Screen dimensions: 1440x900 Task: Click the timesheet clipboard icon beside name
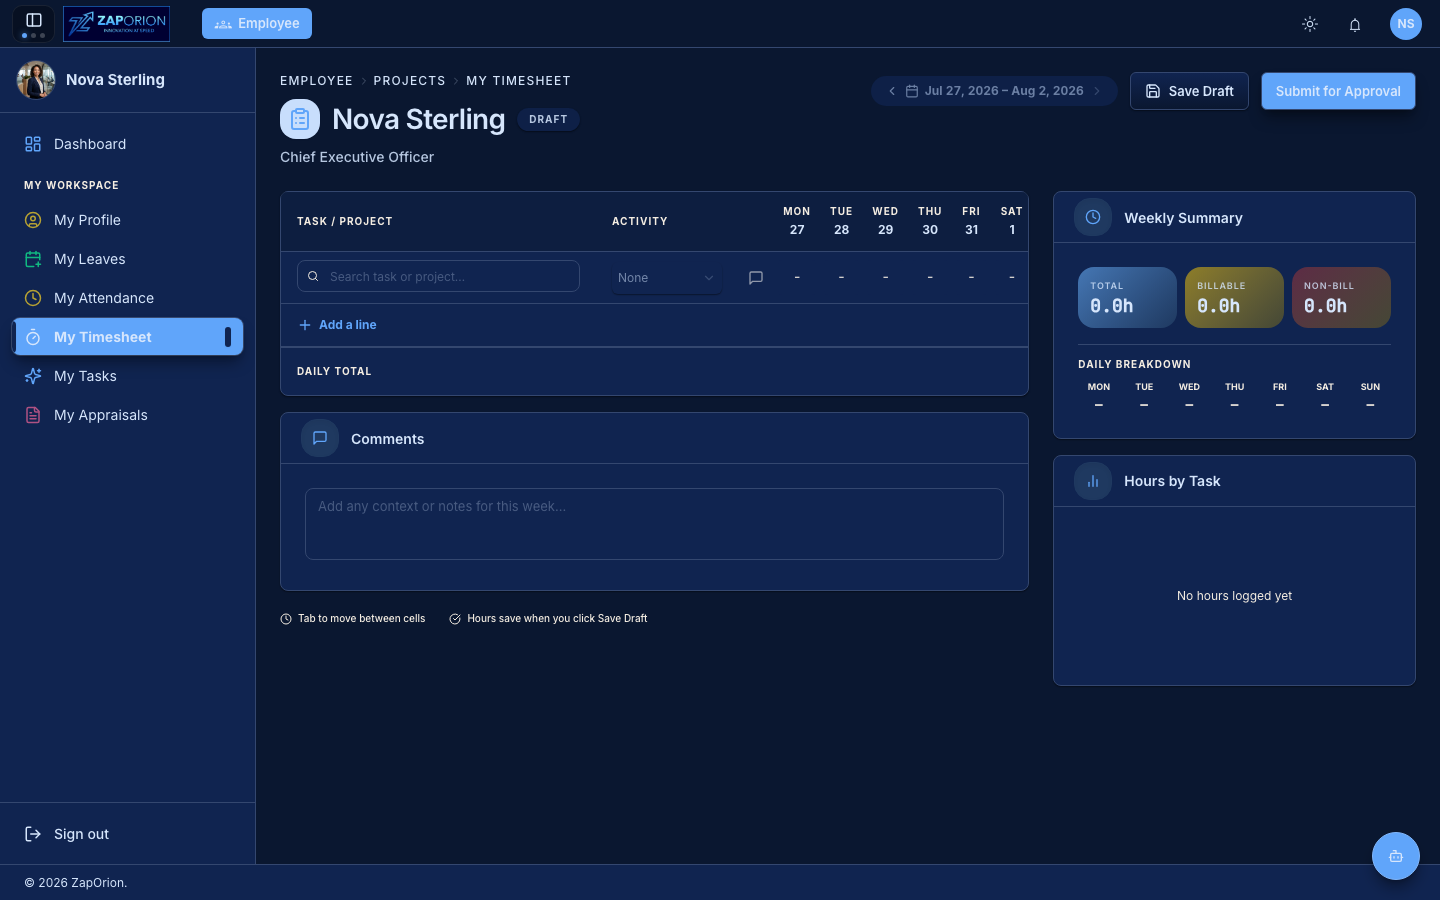click(x=300, y=119)
